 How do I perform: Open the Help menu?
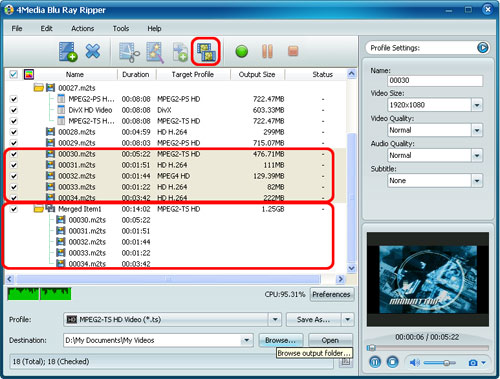[x=154, y=28]
